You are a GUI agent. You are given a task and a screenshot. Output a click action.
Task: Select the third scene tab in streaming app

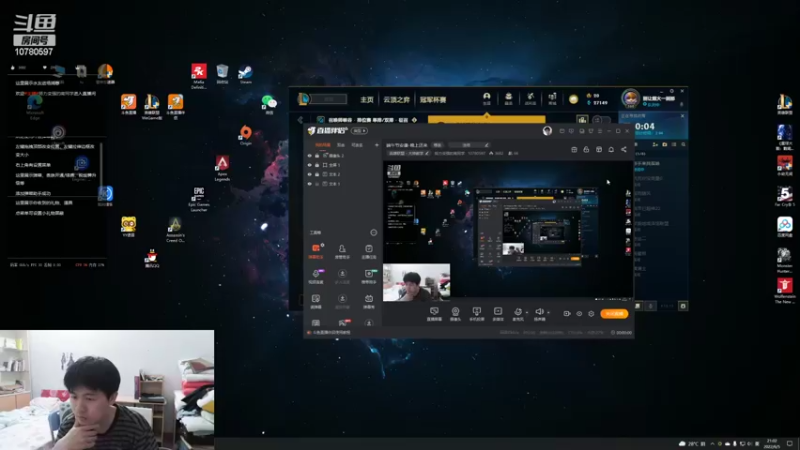point(357,145)
